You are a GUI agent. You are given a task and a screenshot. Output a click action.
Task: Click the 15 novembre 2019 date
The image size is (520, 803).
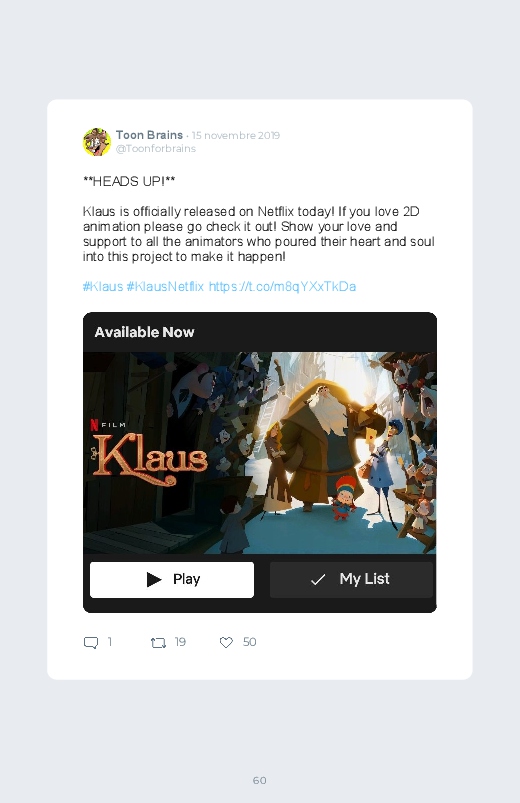pos(236,136)
